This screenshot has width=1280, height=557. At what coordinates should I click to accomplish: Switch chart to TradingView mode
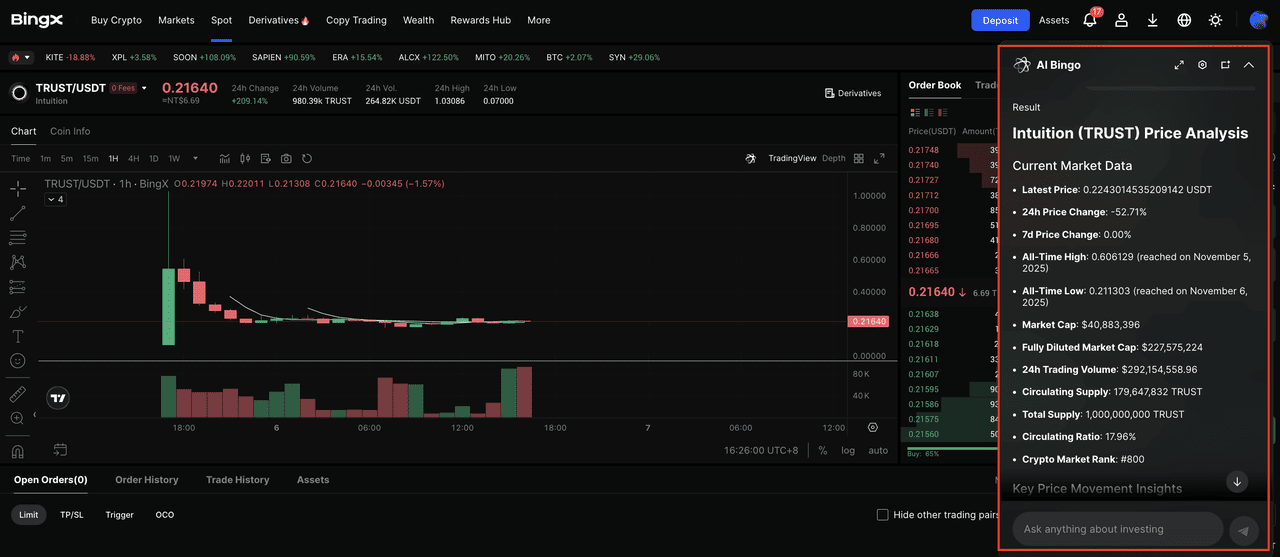[x=792, y=158]
